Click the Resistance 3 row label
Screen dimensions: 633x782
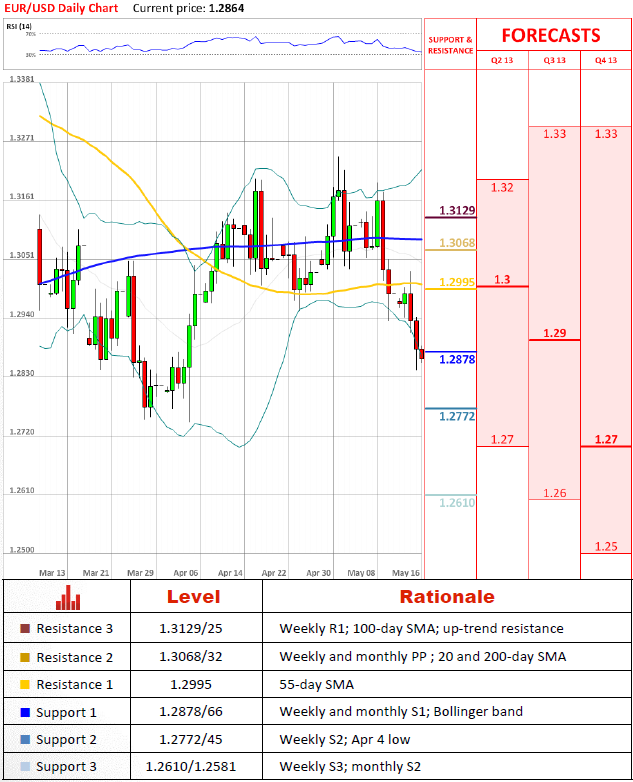coord(75,629)
